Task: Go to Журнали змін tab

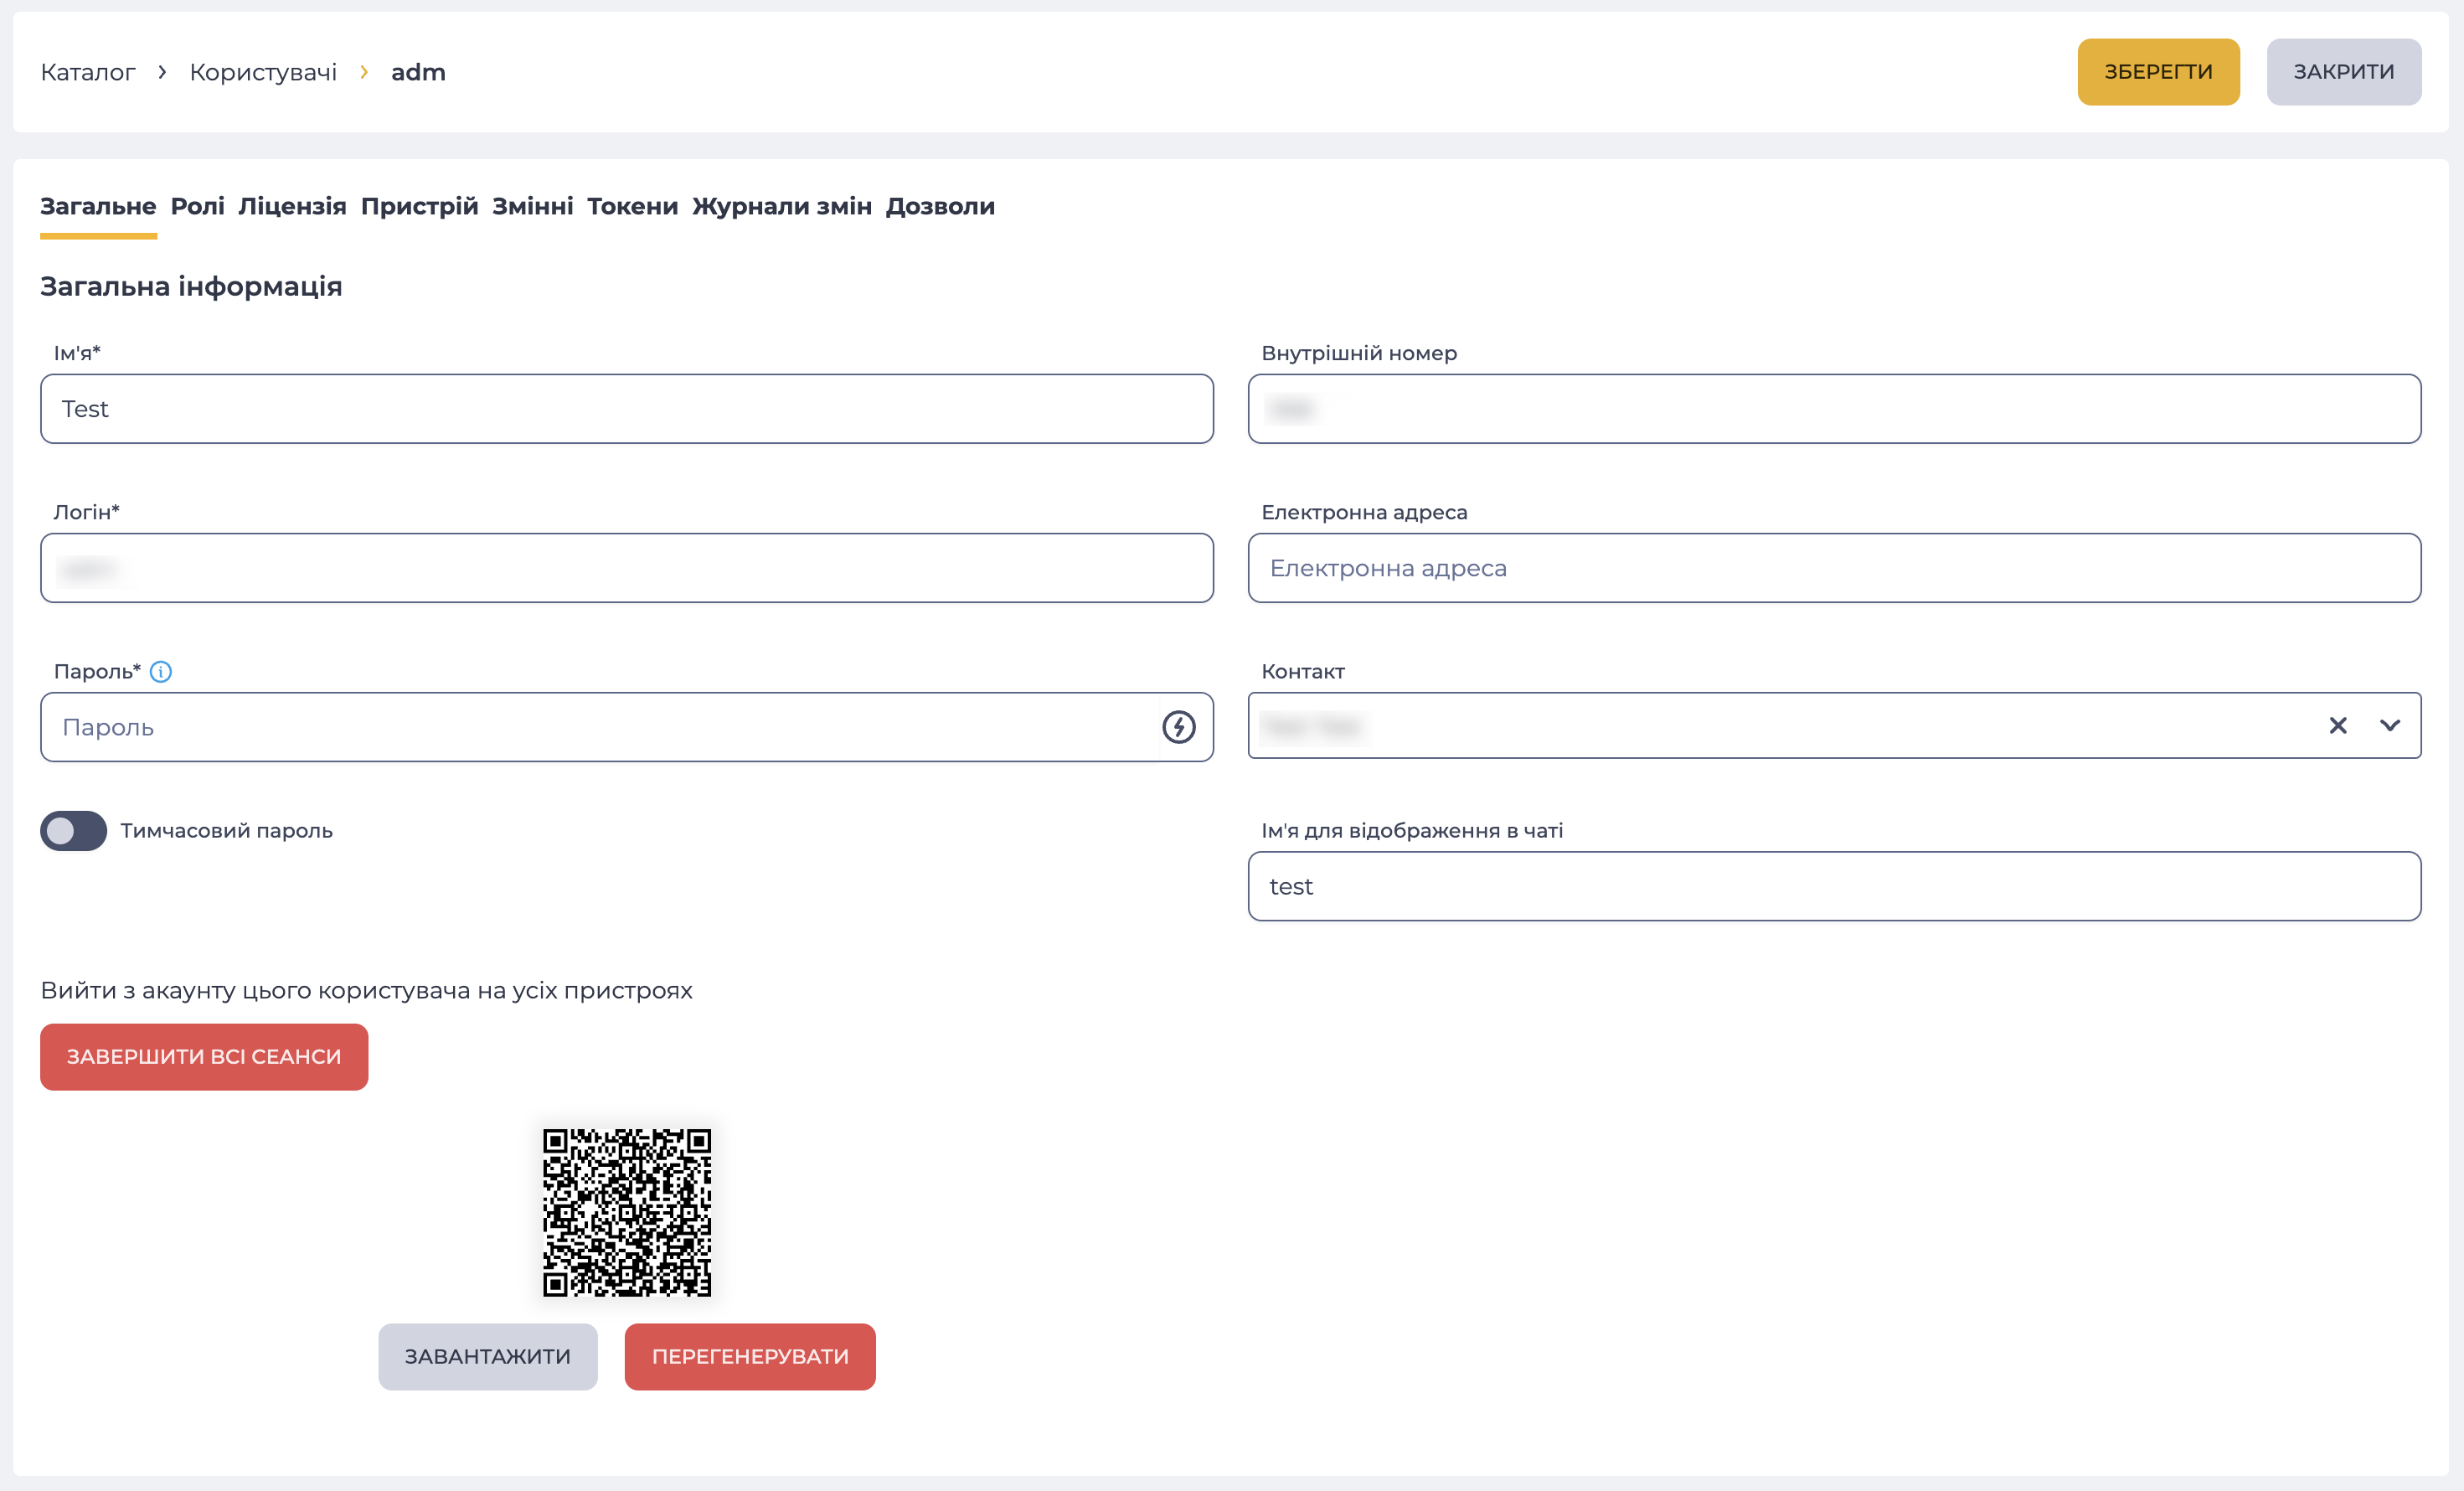Action: point(781,206)
